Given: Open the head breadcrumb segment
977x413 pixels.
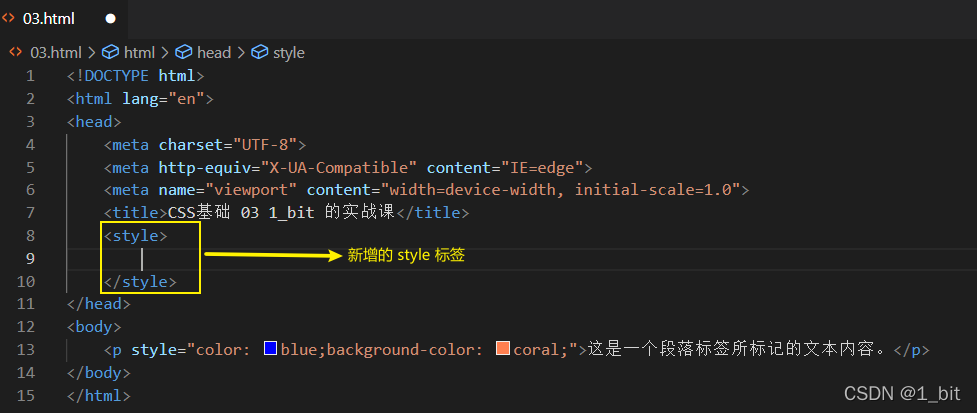Looking at the screenshot, I should click(x=214, y=53).
